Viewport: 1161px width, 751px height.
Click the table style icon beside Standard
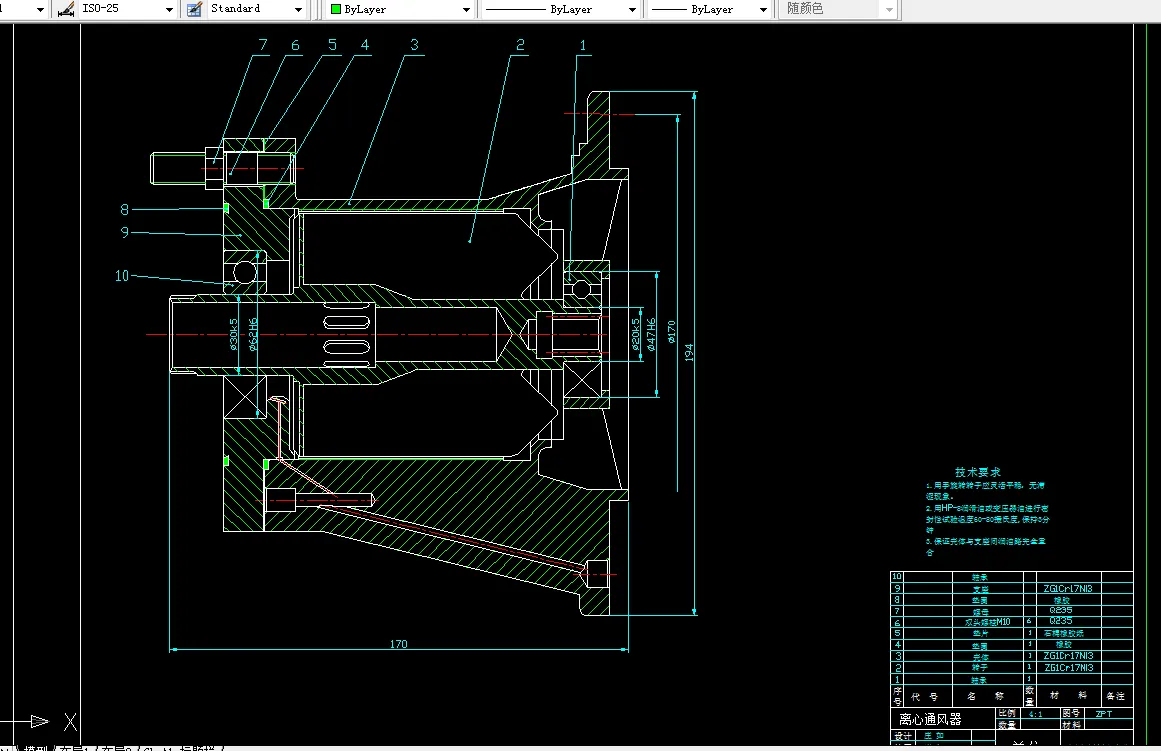click(x=194, y=9)
